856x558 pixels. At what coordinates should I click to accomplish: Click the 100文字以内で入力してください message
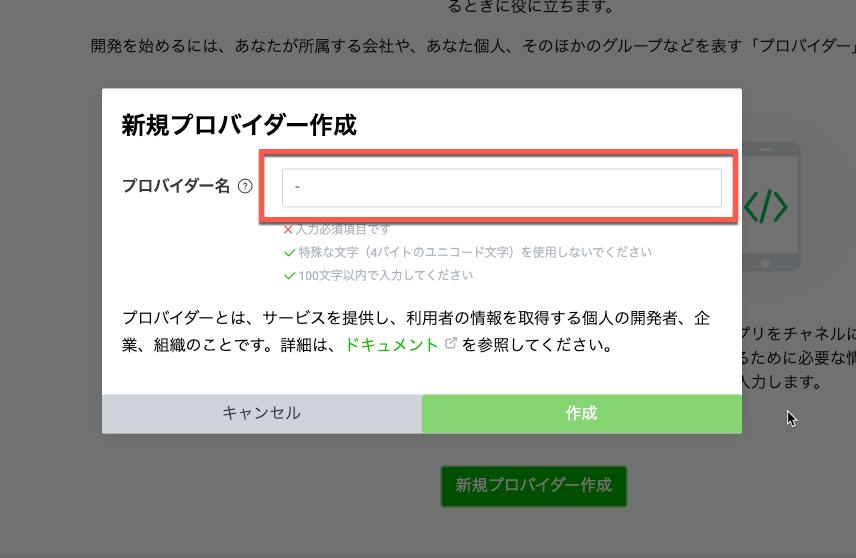(385, 275)
